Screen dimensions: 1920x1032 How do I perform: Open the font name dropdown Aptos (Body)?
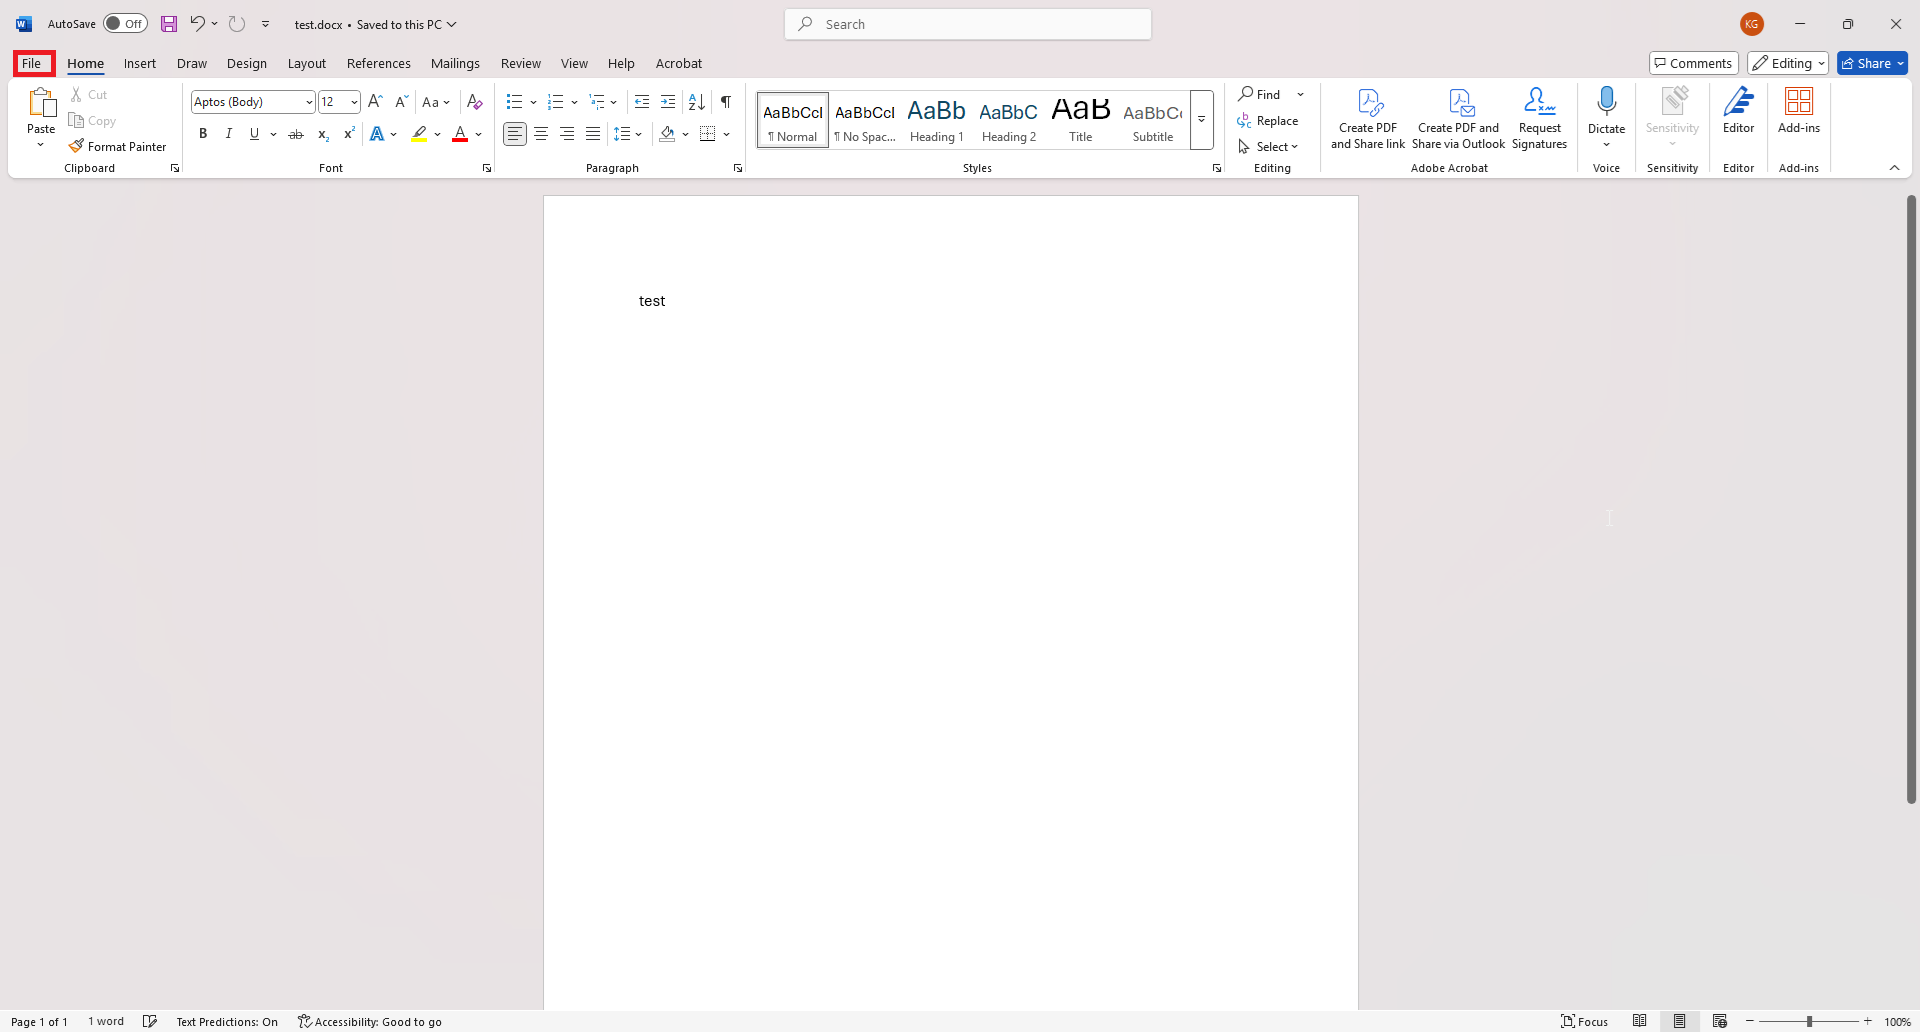tap(253, 102)
